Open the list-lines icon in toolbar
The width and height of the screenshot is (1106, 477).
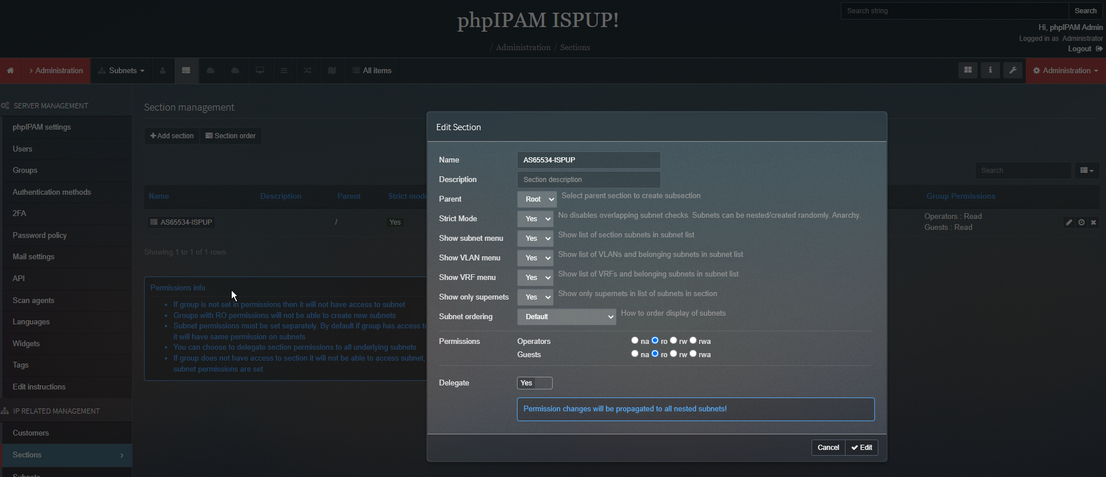tap(284, 71)
